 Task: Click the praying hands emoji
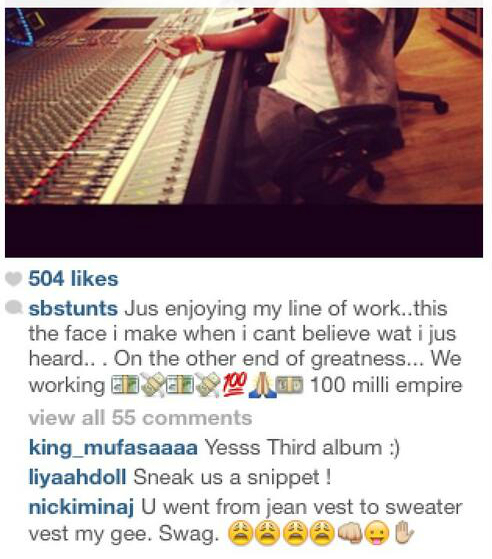(263, 385)
